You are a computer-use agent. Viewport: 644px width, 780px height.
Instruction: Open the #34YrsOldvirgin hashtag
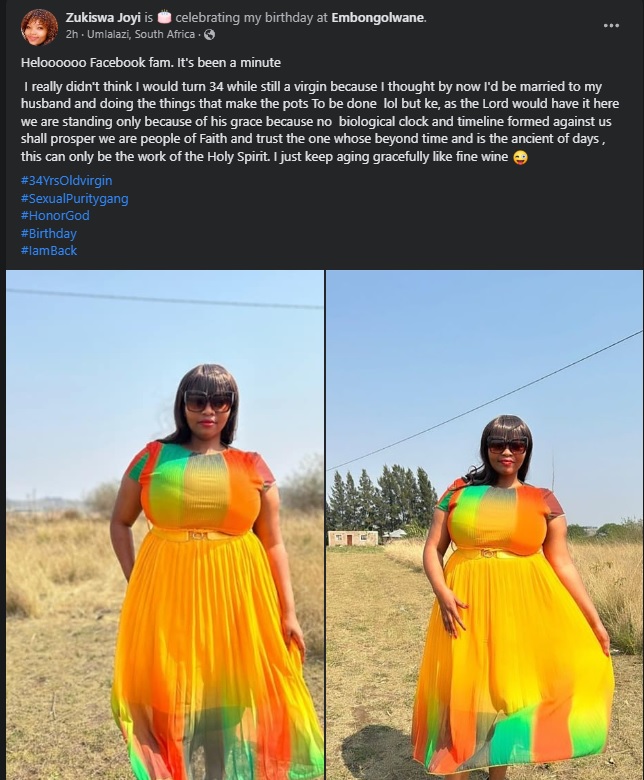67,181
